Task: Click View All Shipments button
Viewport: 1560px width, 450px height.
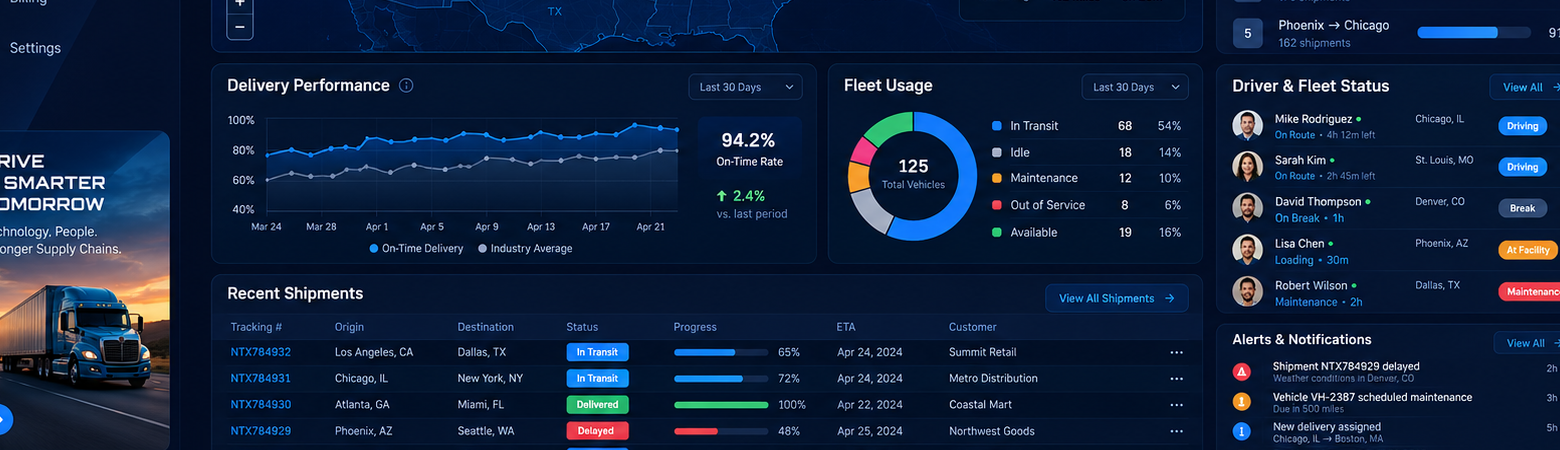Action: [1117, 298]
